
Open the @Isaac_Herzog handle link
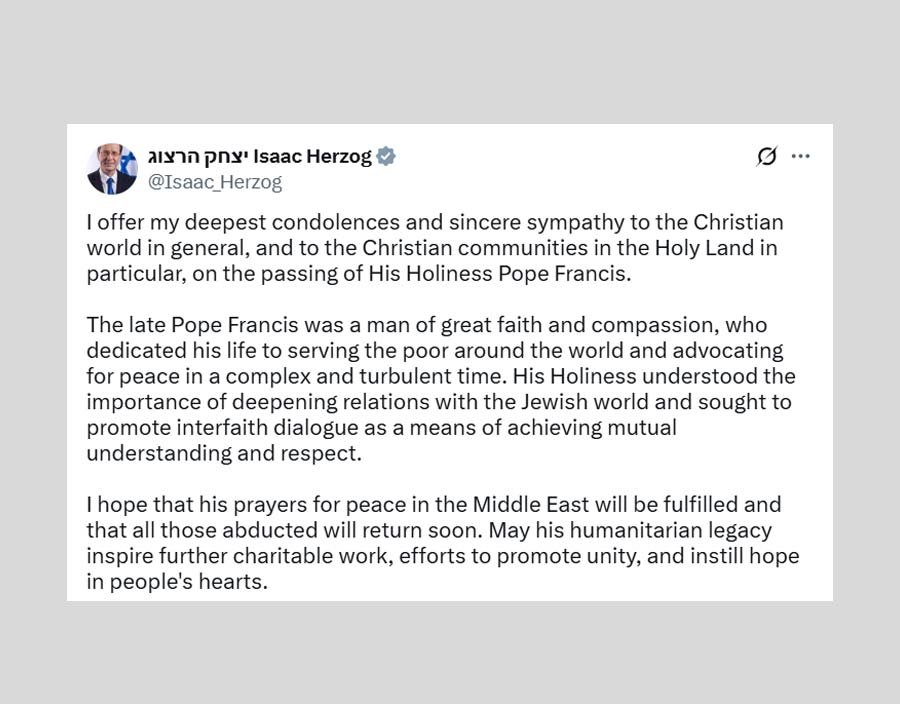215,182
